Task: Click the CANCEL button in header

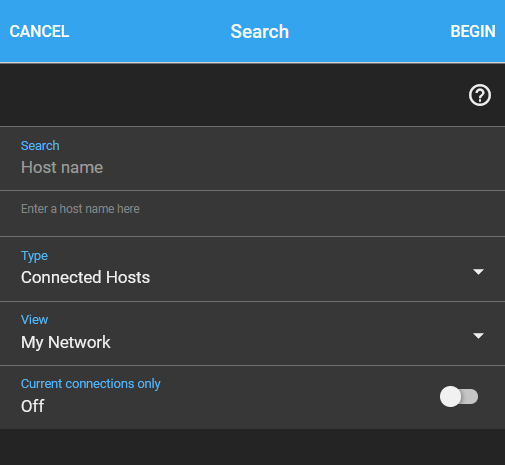Action: pos(39,32)
